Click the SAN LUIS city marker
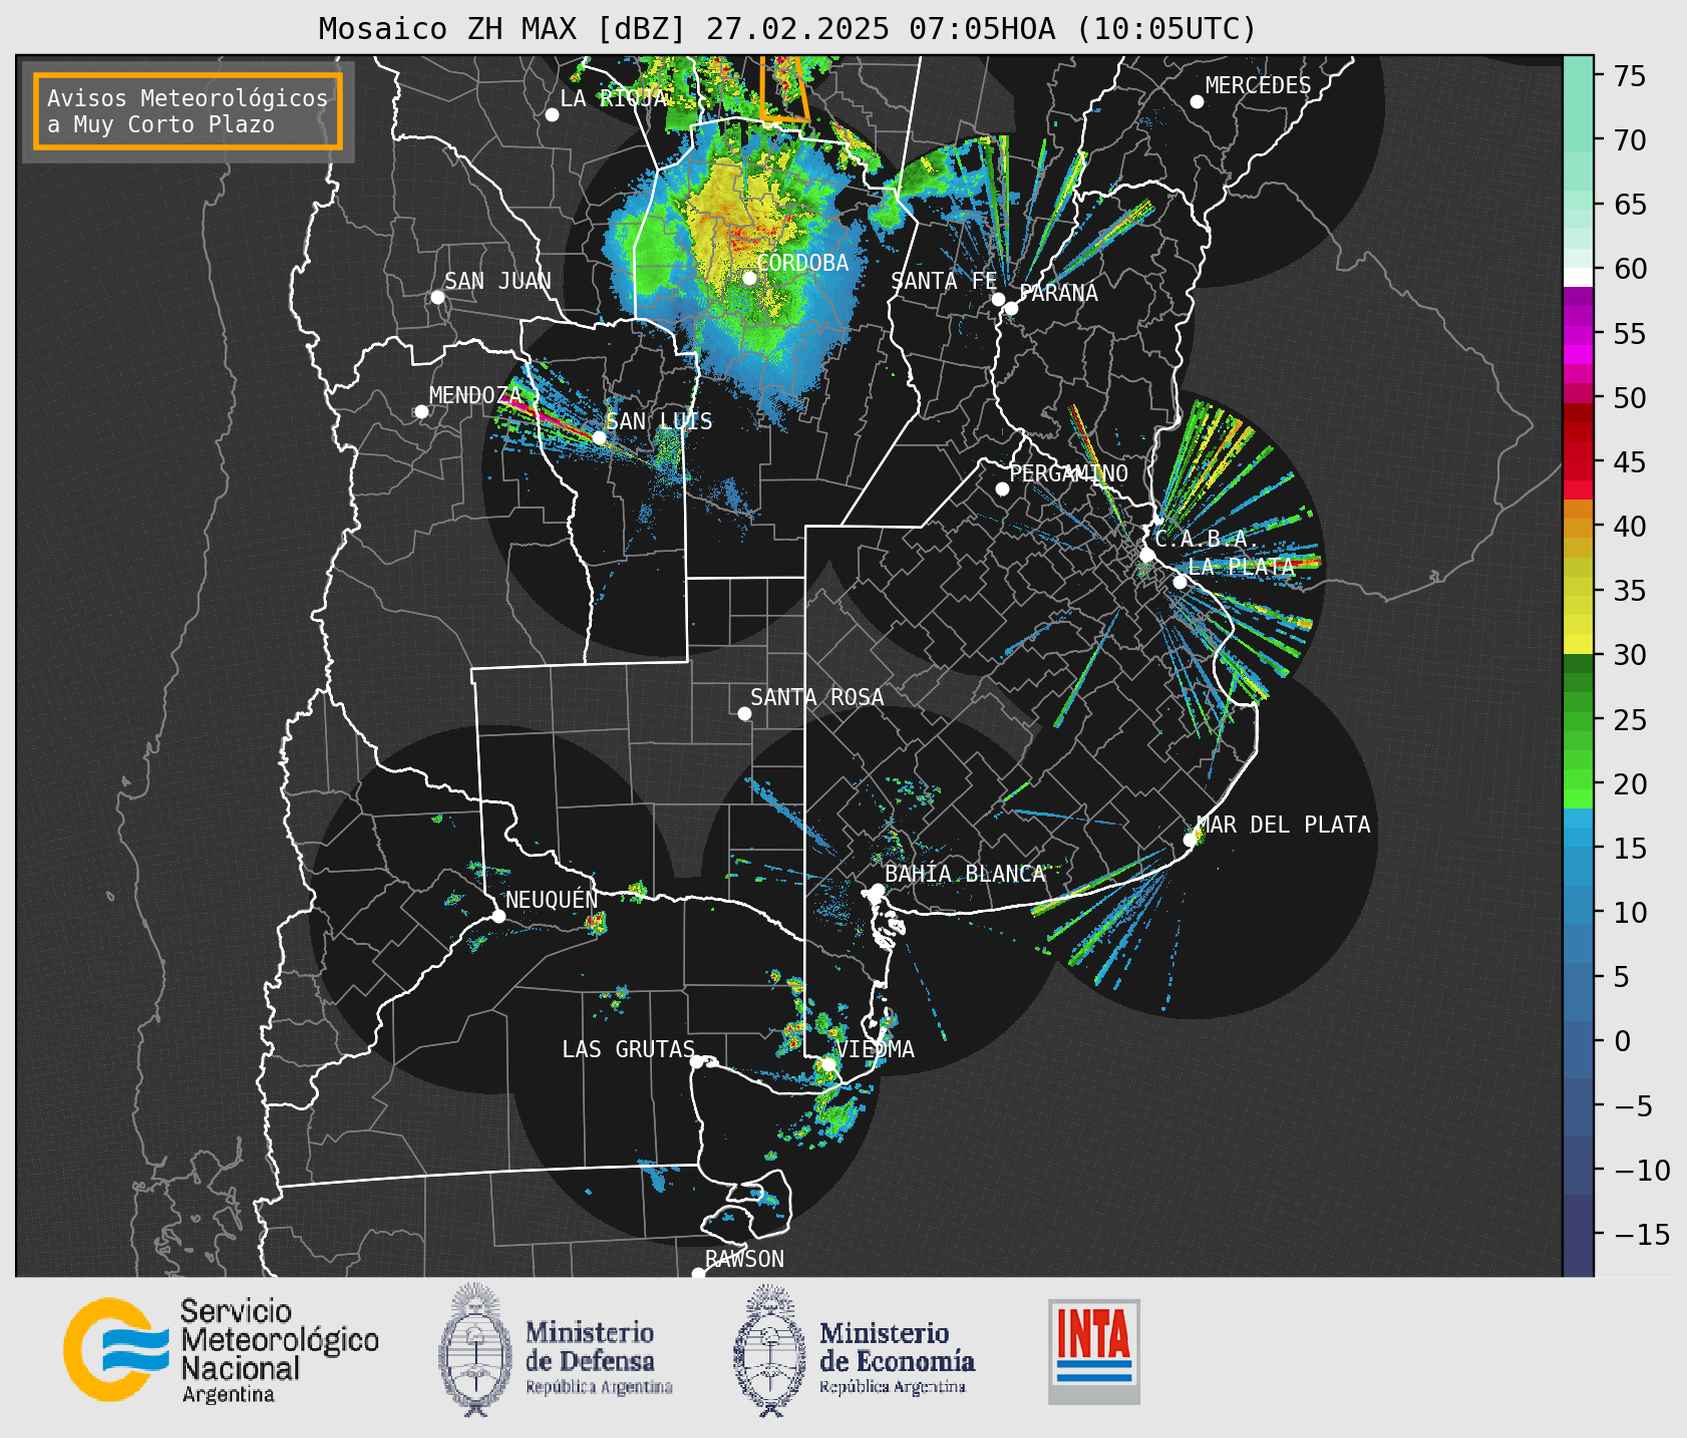 pyautogui.click(x=599, y=438)
